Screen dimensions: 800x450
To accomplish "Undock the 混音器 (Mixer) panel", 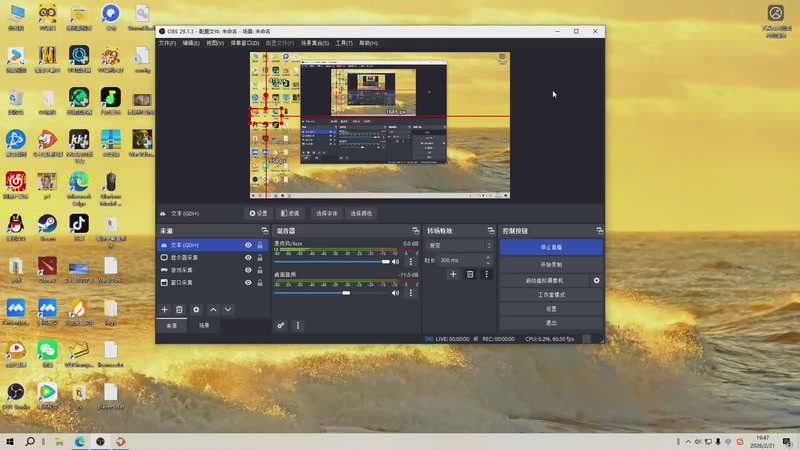I will coord(415,231).
